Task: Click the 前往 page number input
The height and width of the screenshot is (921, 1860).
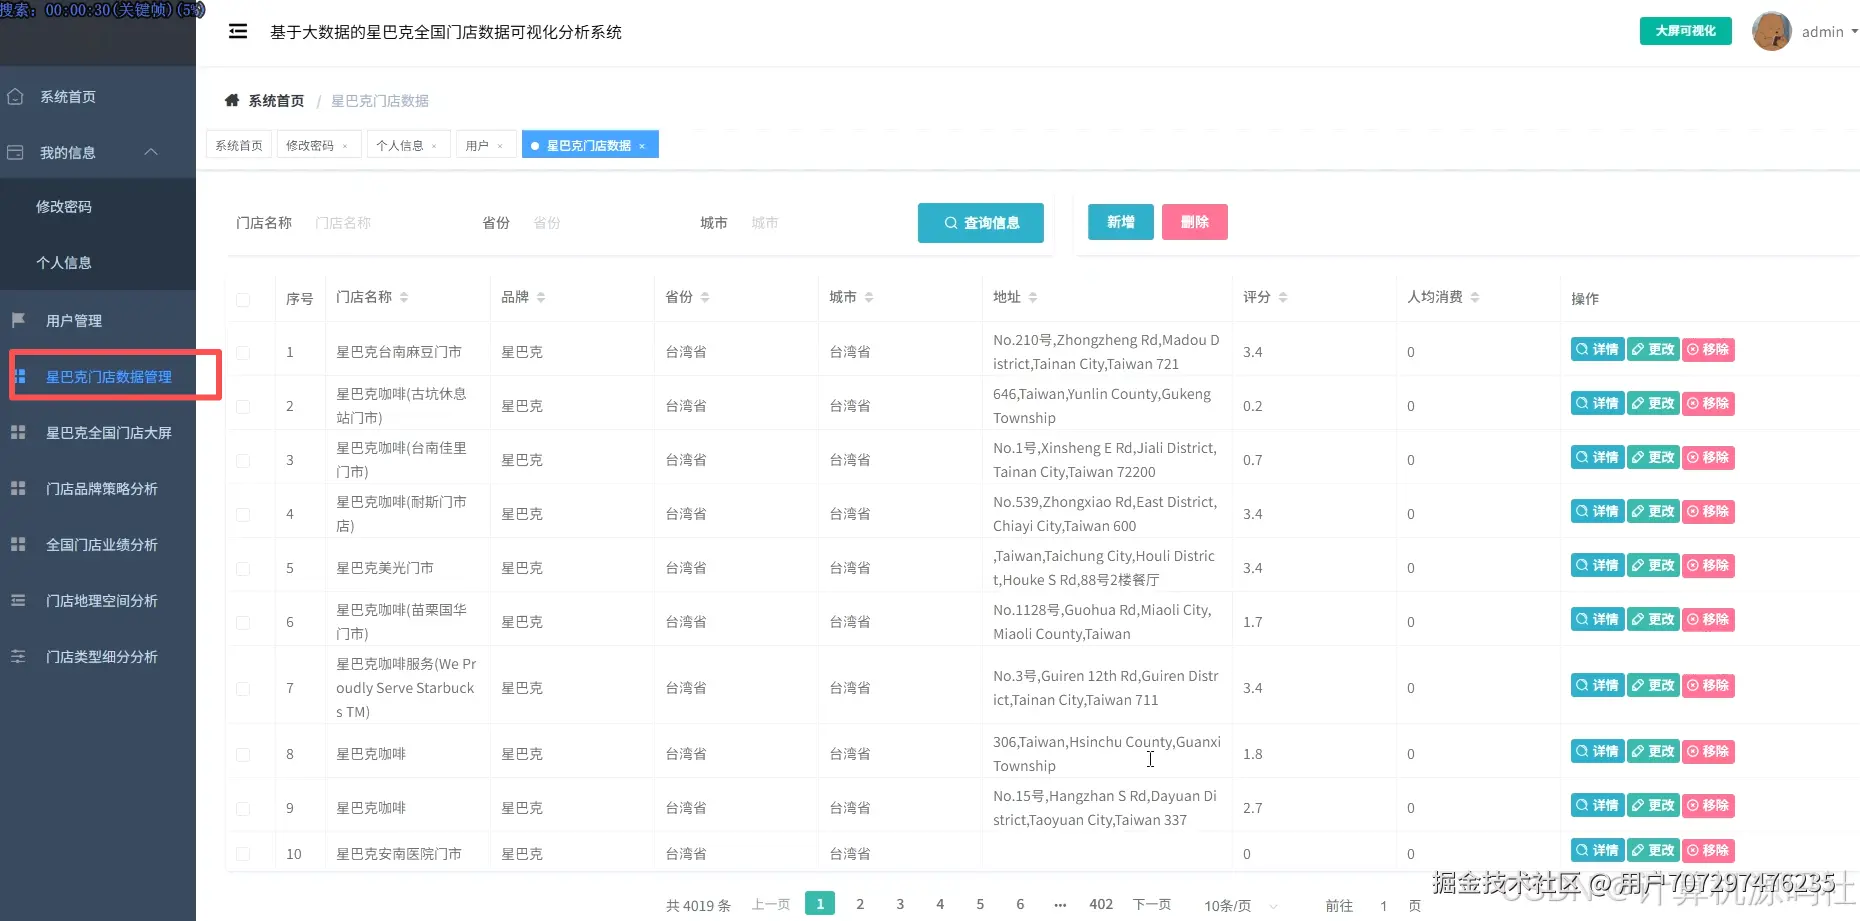Action: click(x=1383, y=905)
